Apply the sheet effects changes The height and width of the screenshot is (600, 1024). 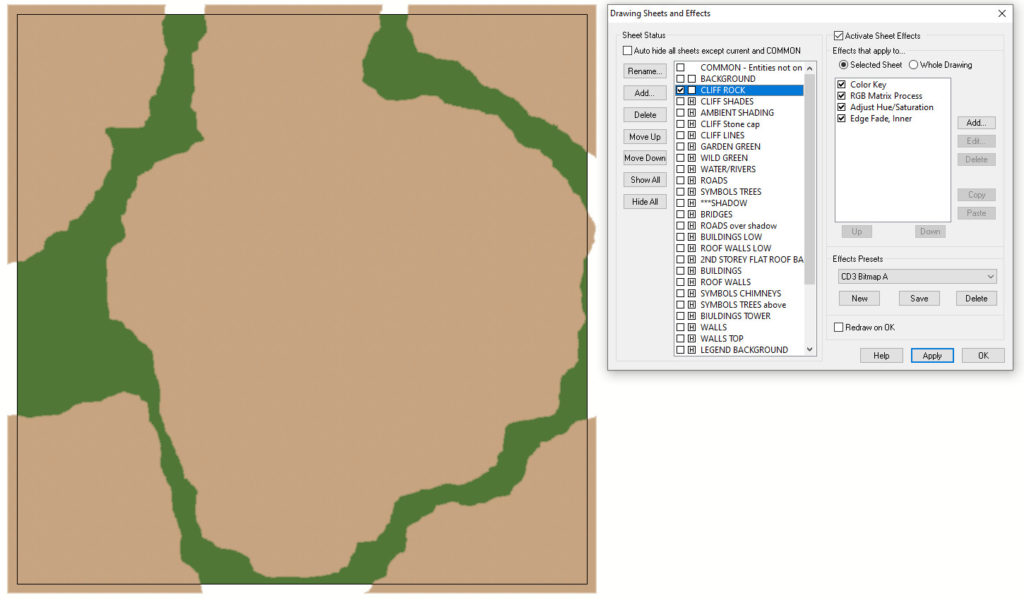tap(931, 355)
